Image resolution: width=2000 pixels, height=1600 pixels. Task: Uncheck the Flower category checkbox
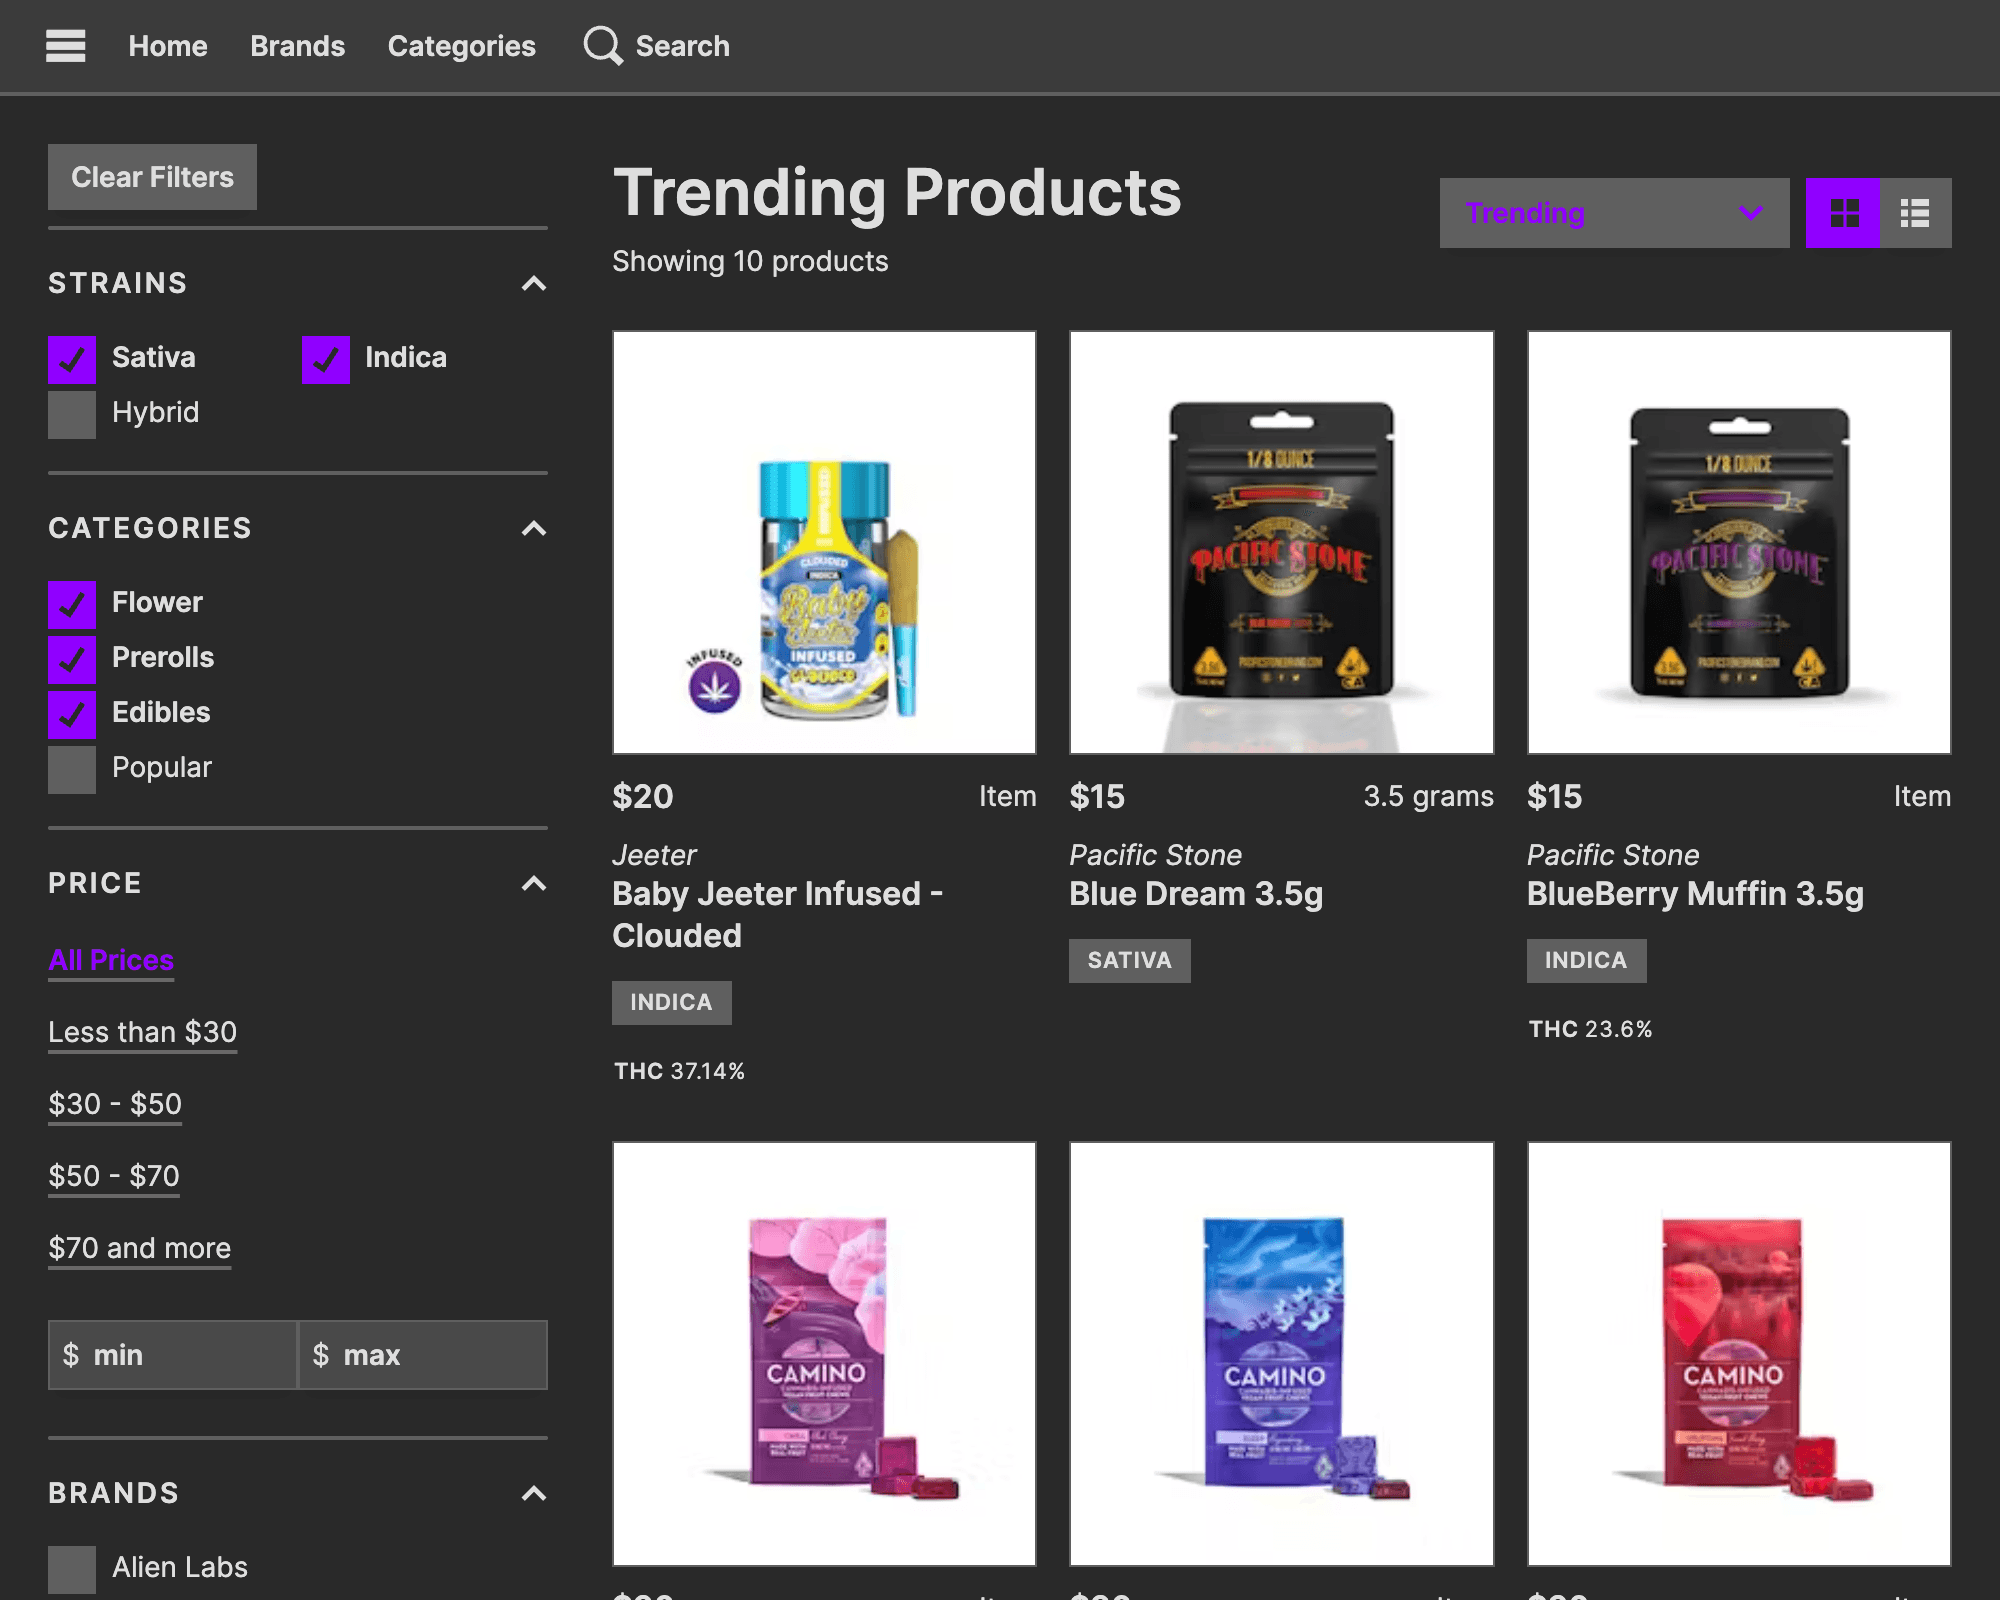(x=72, y=604)
